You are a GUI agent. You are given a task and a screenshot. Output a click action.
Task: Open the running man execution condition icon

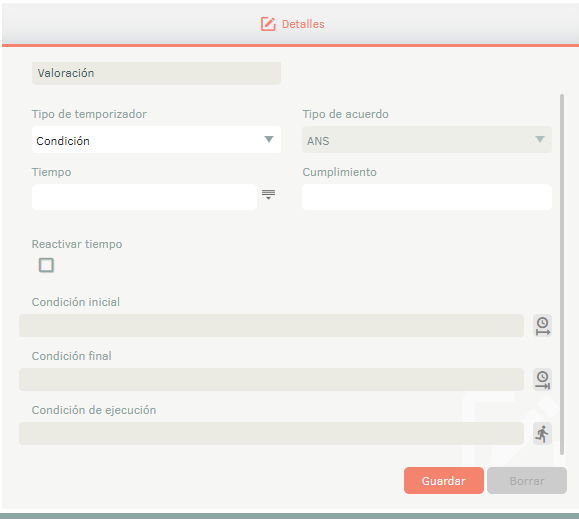(x=542, y=433)
